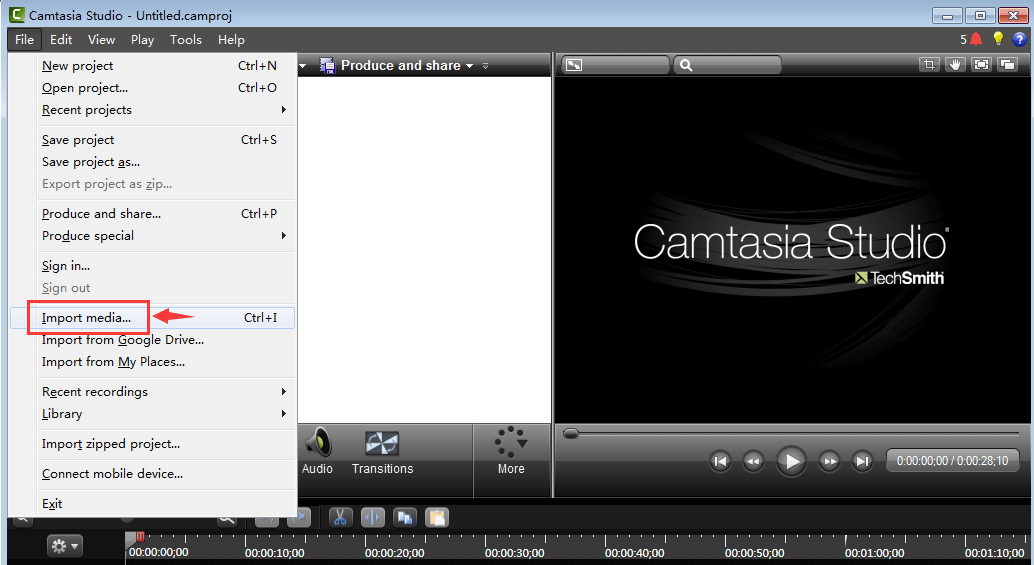Click the magnifier zoom box above preview
This screenshot has height=565, width=1034.
coord(727,65)
